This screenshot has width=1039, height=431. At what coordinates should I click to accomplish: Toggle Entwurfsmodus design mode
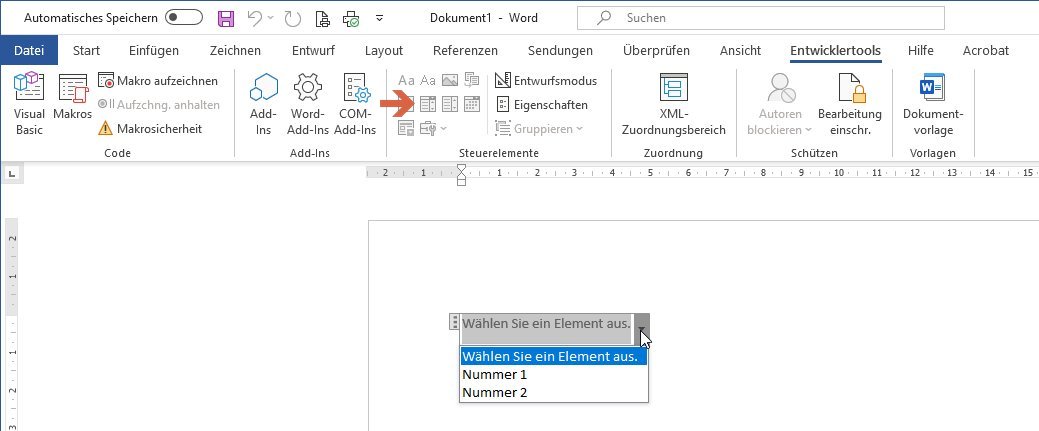[x=546, y=81]
